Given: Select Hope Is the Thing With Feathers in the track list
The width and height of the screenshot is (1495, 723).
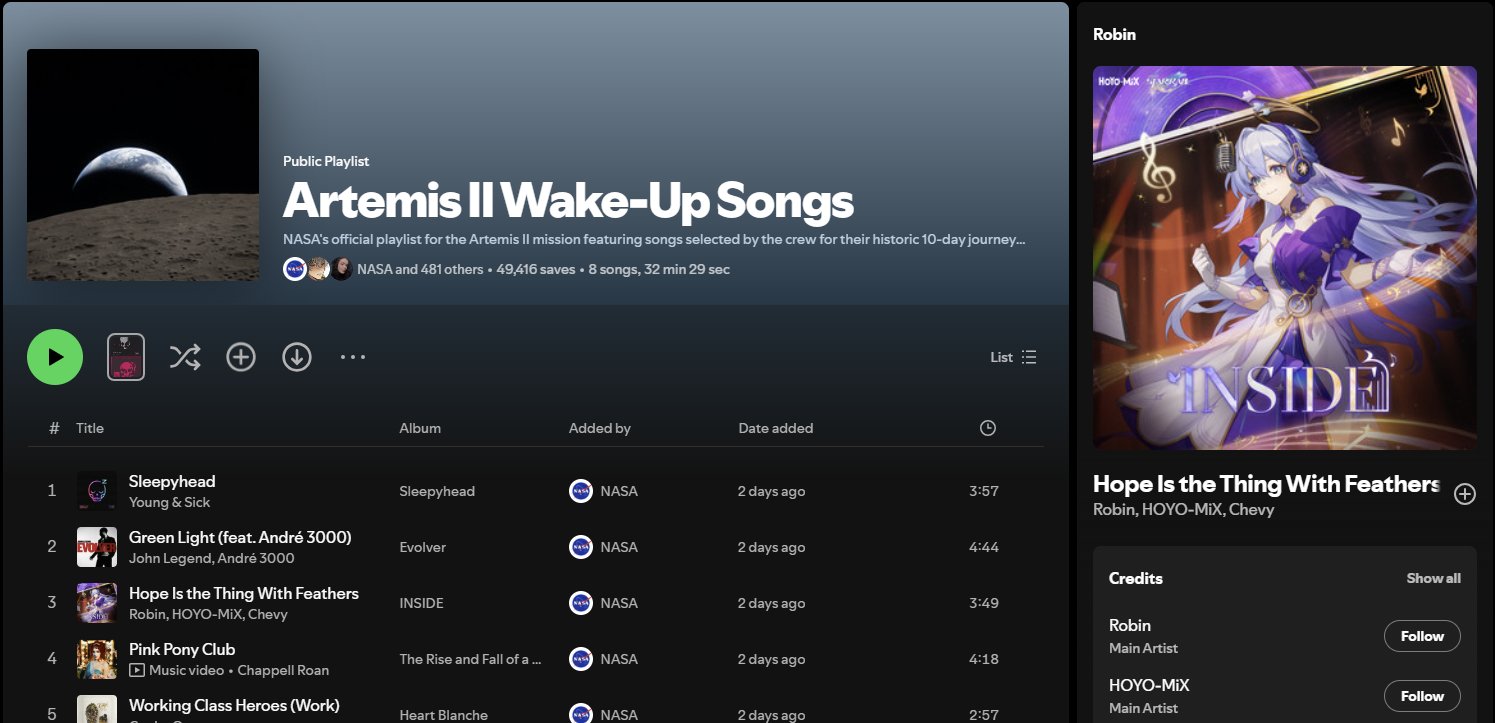Looking at the screenshot, I should pyautogui.click(x=244, y=593).
